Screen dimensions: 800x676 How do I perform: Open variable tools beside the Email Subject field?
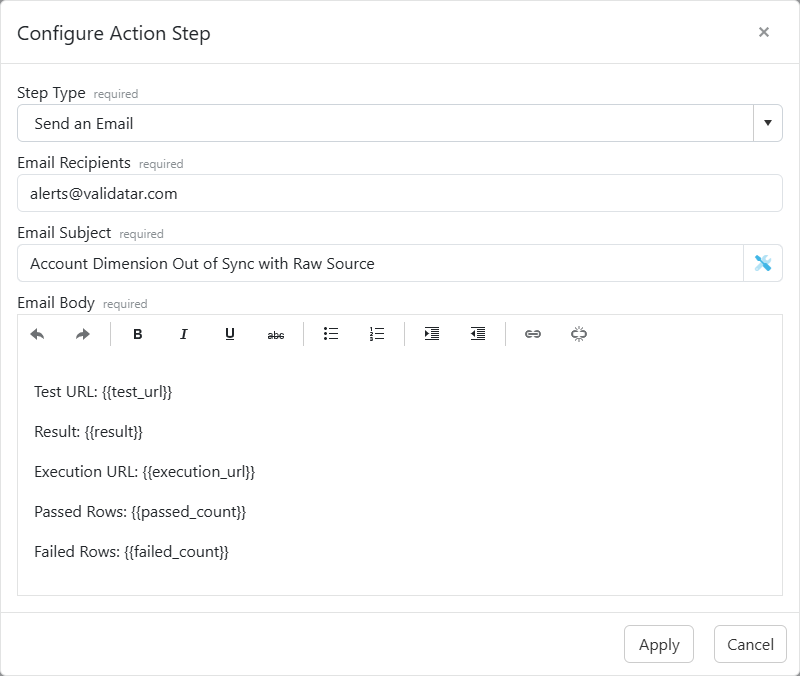[x=763, y=262]
